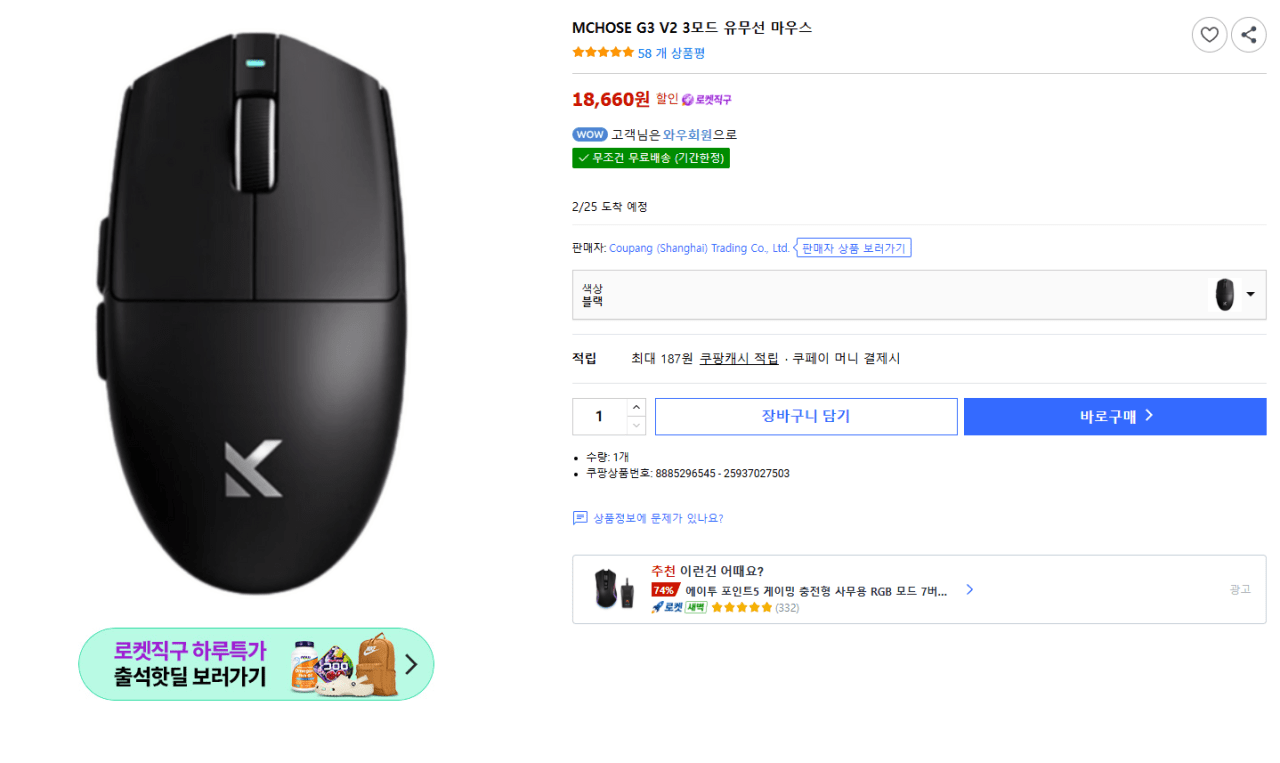Click the 바로구매 button
This screenshot has width=1280, height=763.
pyautogui.click(x=1115, y=417)
